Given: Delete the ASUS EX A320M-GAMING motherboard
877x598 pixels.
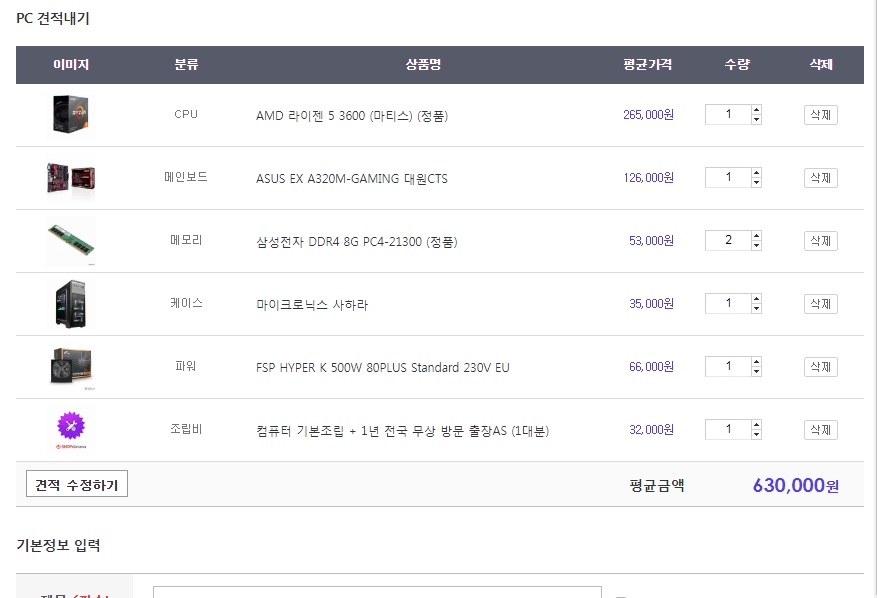Looking at the screenshot, I should tap(820, 178).
